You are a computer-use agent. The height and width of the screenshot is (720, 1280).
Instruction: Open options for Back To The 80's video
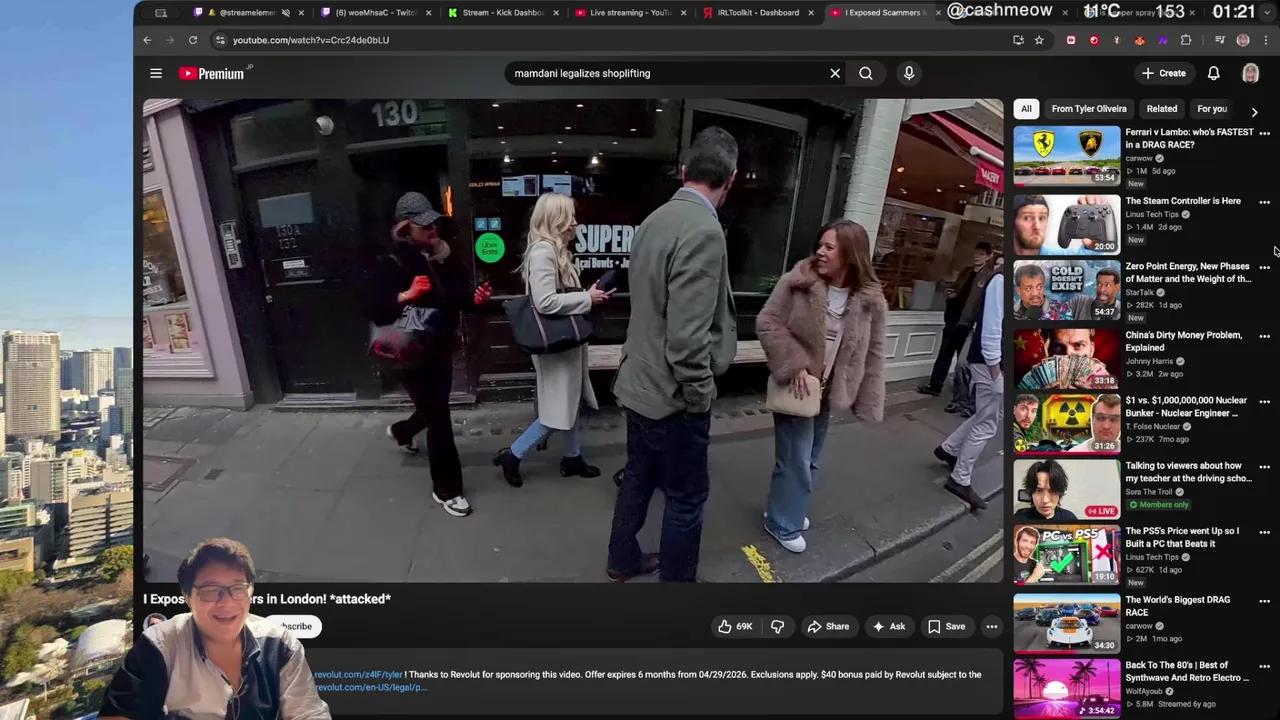tap(1264, 667)
